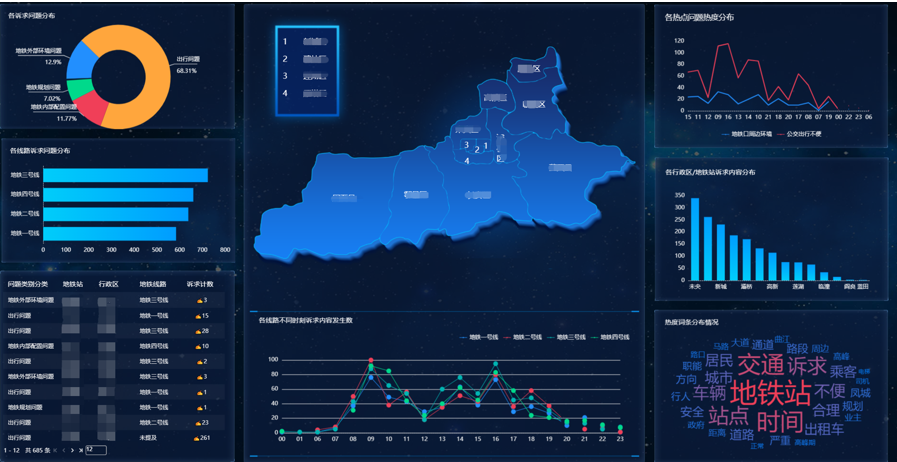Click the icon beside count 261
Screen dimensions: 897x462
click(x=196, y=438)
